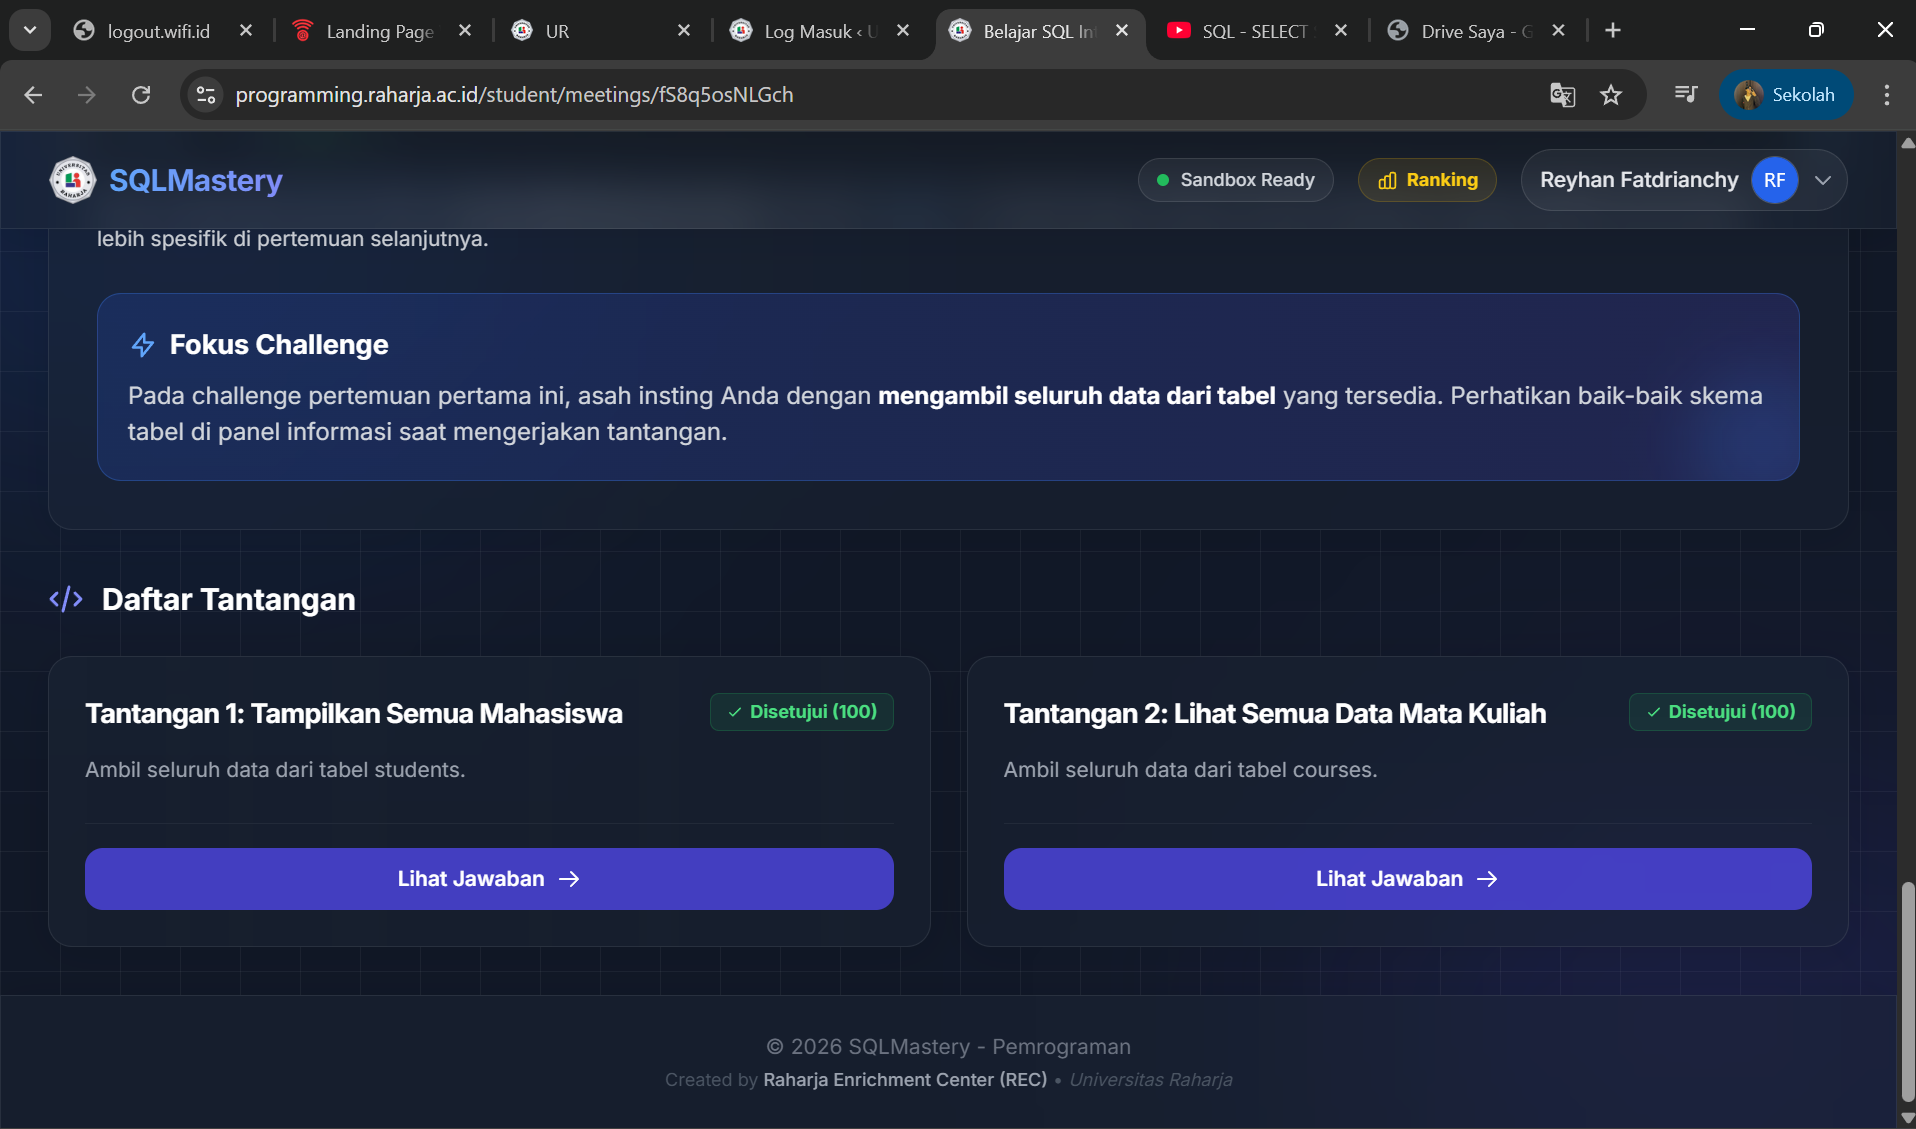The image size is (1916, 1129).
Task: Click Lihat Jawaban for Tantangan 2
Action: click(1407, 879)
